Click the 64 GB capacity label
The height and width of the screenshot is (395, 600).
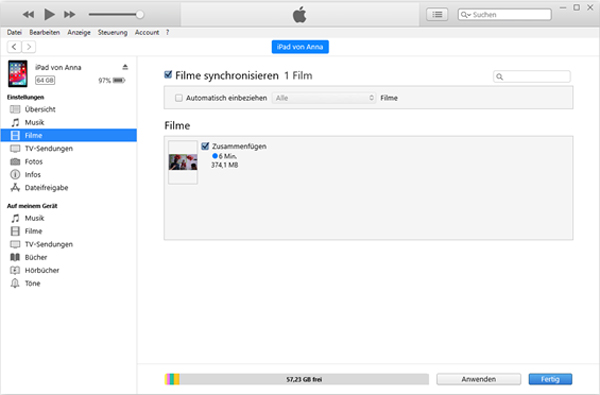pos(45,80)
